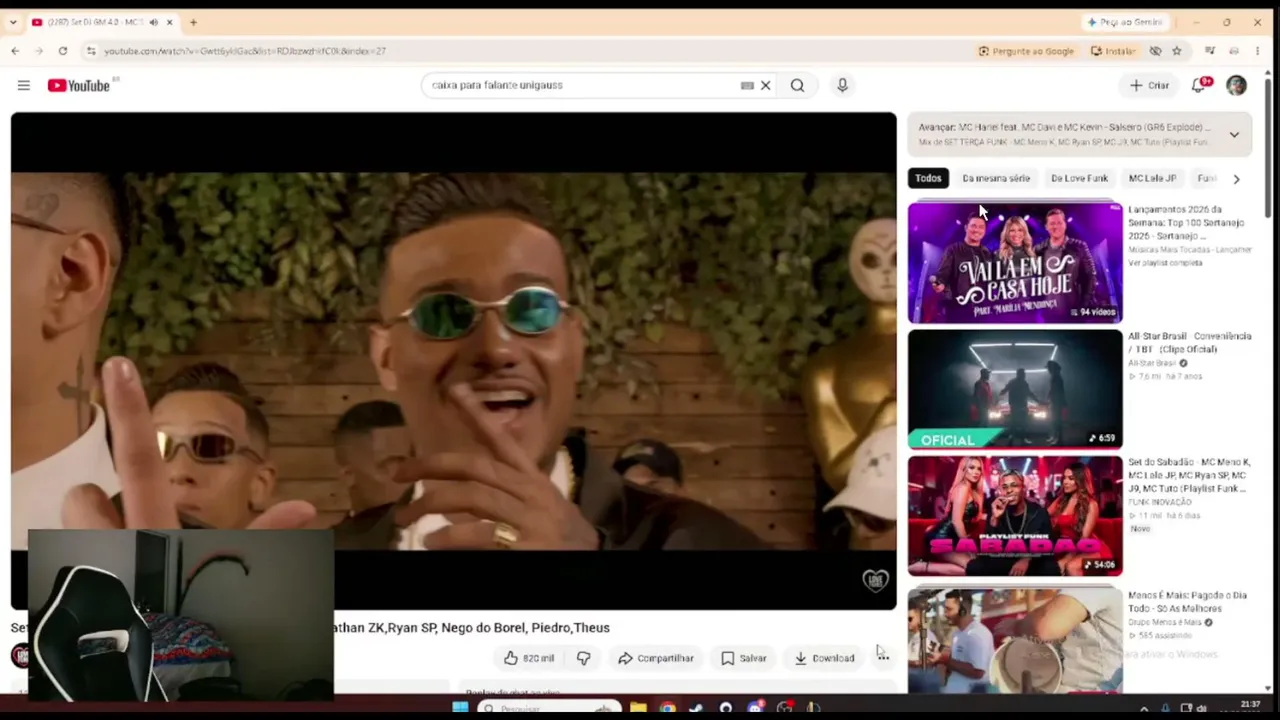Open the YouTube guide hamburger menu
Image resolution: width=1280 pixels, height=720 pixels.
[24, 85]
